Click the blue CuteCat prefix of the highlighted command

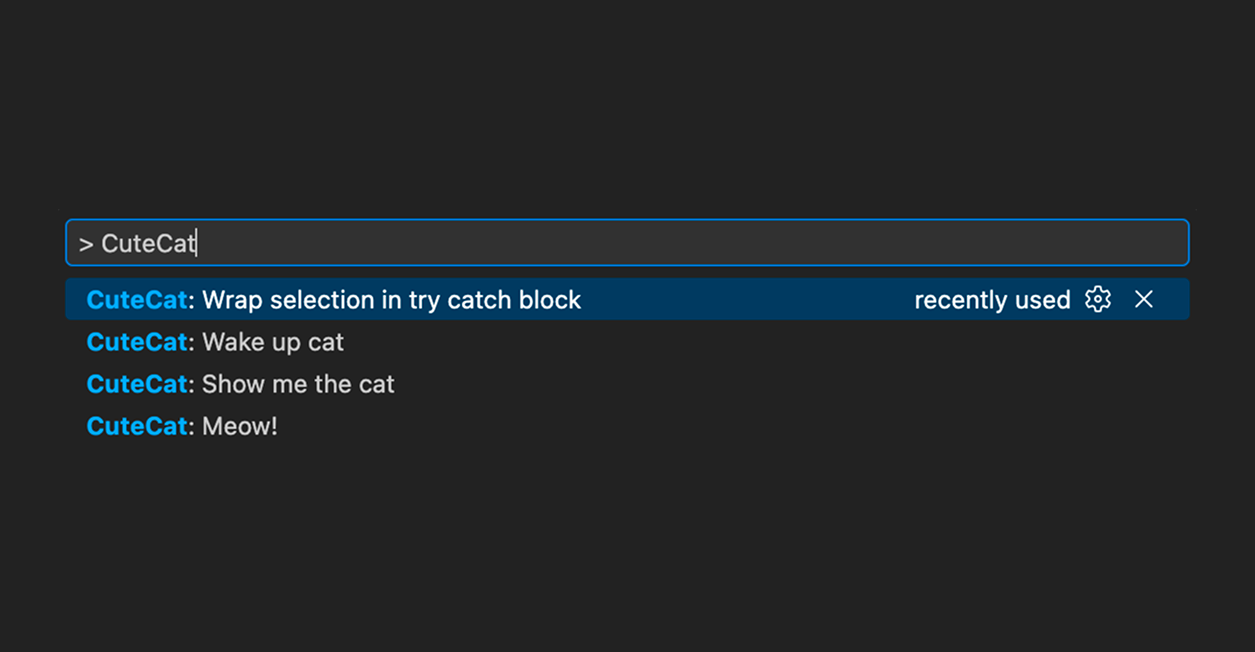[x=137, y=300]
